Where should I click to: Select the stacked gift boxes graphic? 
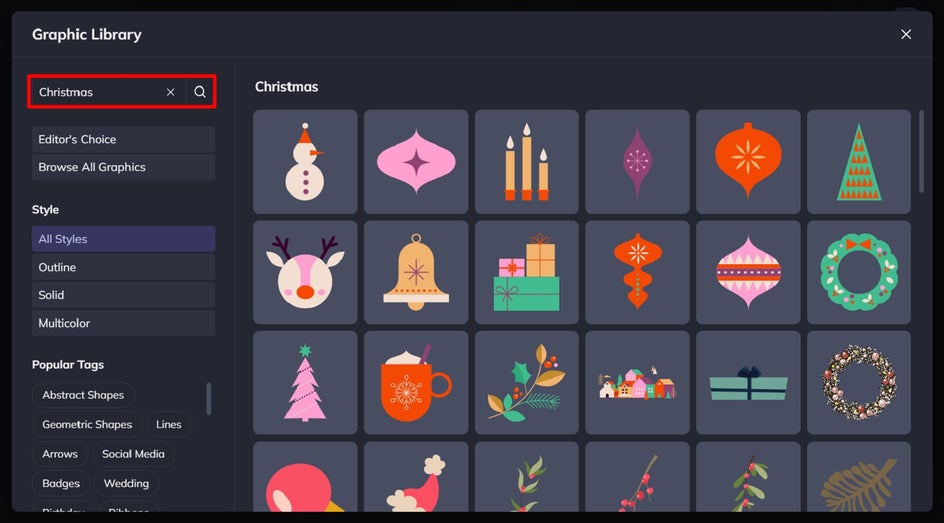[x=527, y=272]
